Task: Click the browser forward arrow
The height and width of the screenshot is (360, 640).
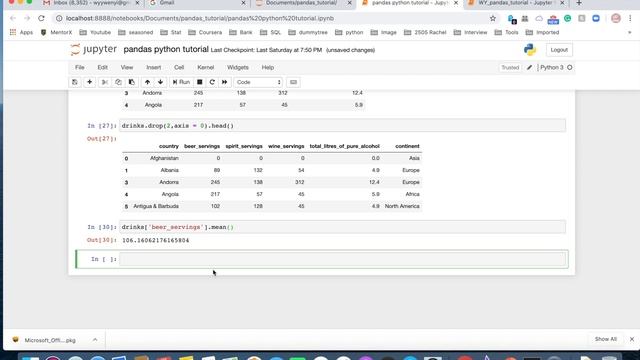Action: [27, 18]
